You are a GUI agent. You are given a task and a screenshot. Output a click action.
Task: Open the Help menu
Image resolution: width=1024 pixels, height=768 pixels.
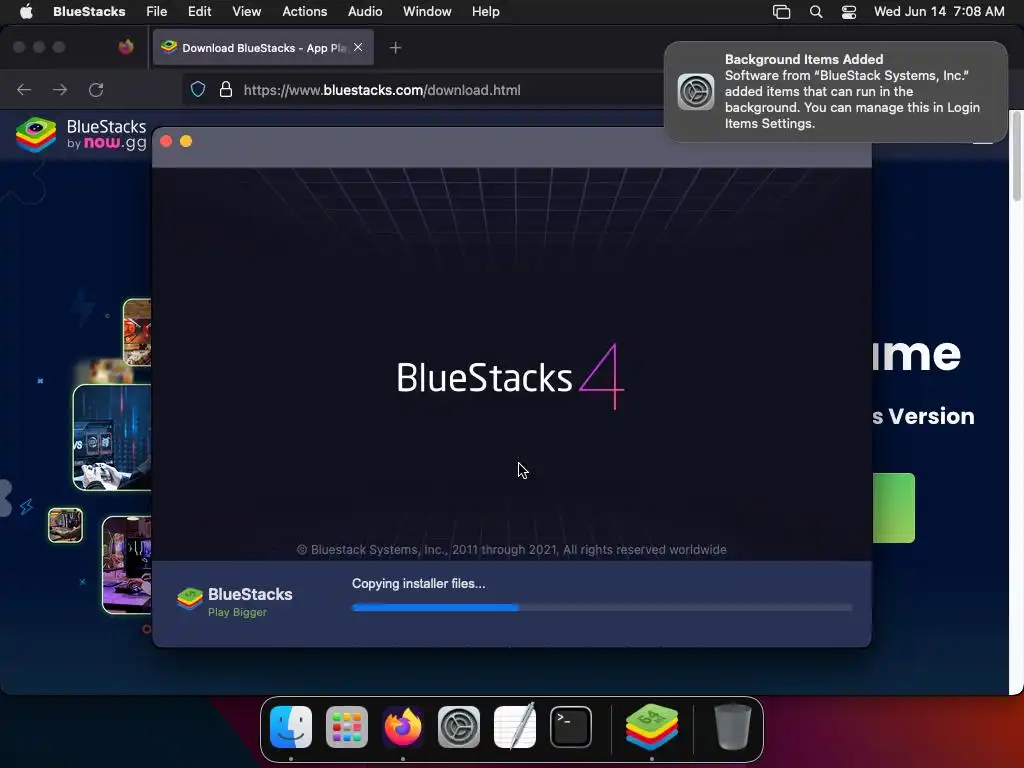(485, 12)
